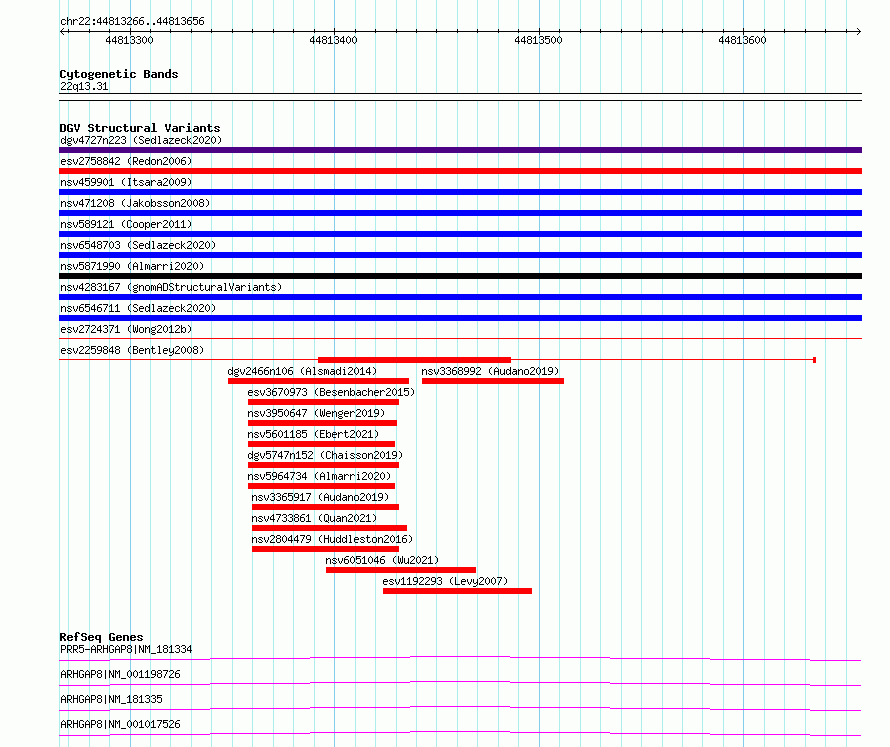The image size is (890, 747).
Task: Open nsv2804479 (Huddleston2016) entry
Action: click(332, 539)
